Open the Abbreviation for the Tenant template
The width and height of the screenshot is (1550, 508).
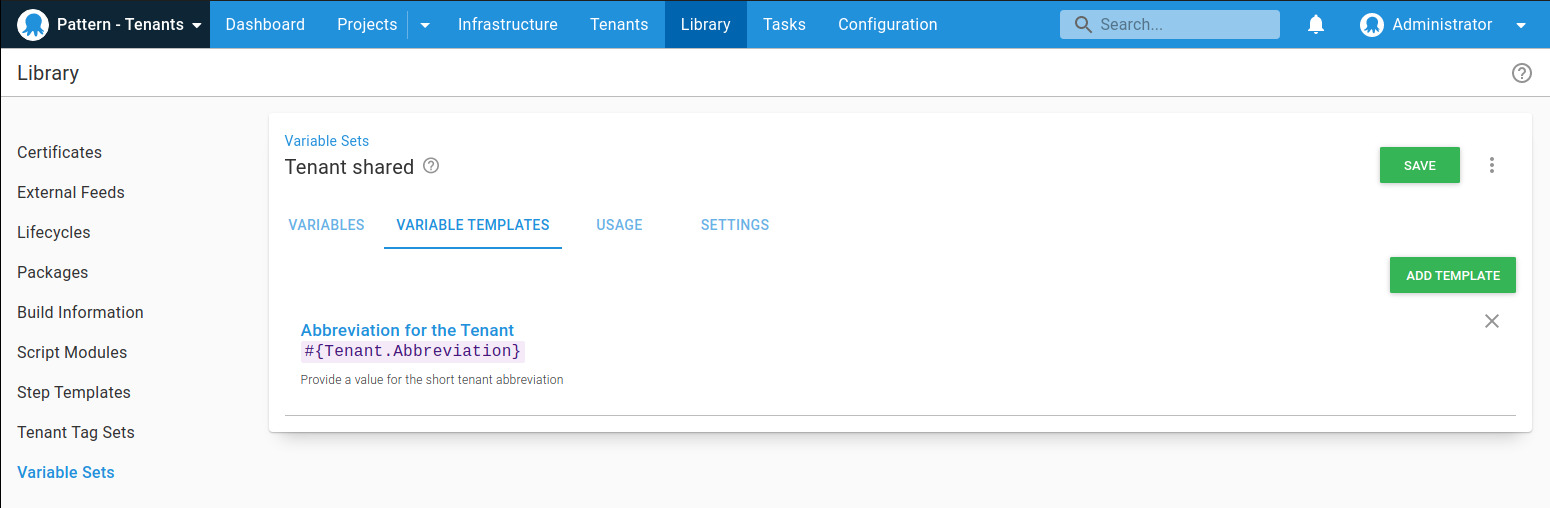click(x=407, y=330)
